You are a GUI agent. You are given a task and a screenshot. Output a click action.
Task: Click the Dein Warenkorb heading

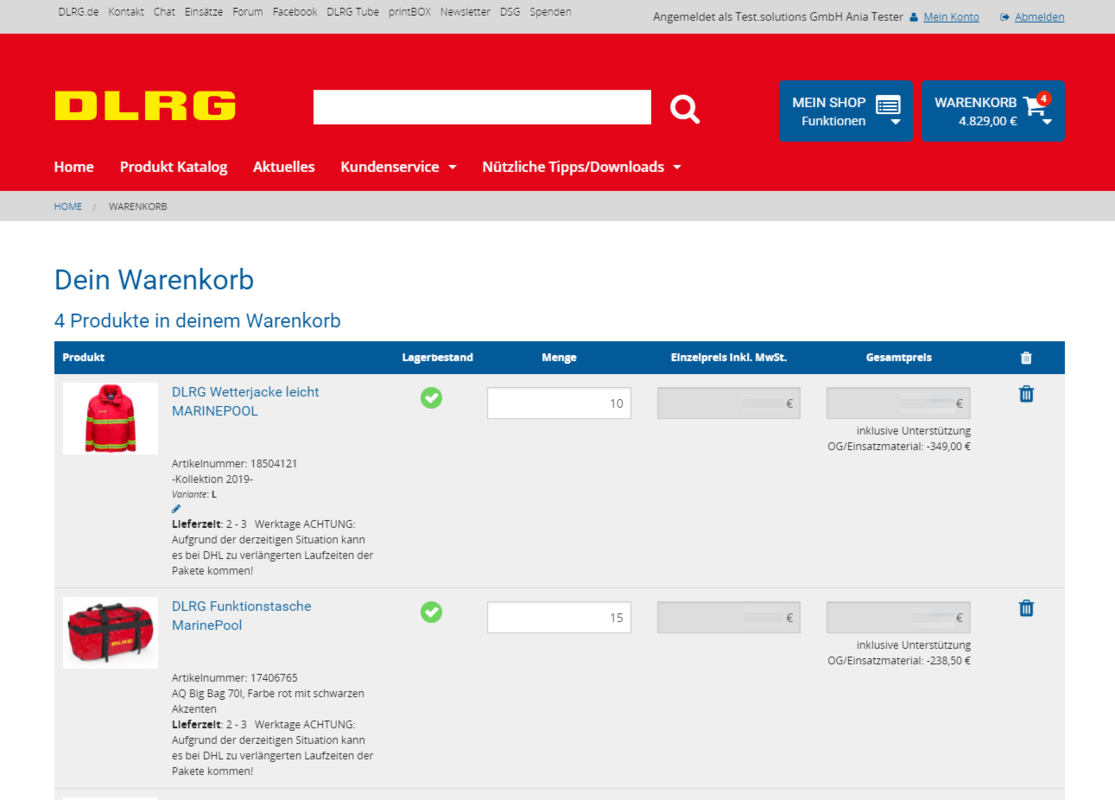tap(154, 280)
